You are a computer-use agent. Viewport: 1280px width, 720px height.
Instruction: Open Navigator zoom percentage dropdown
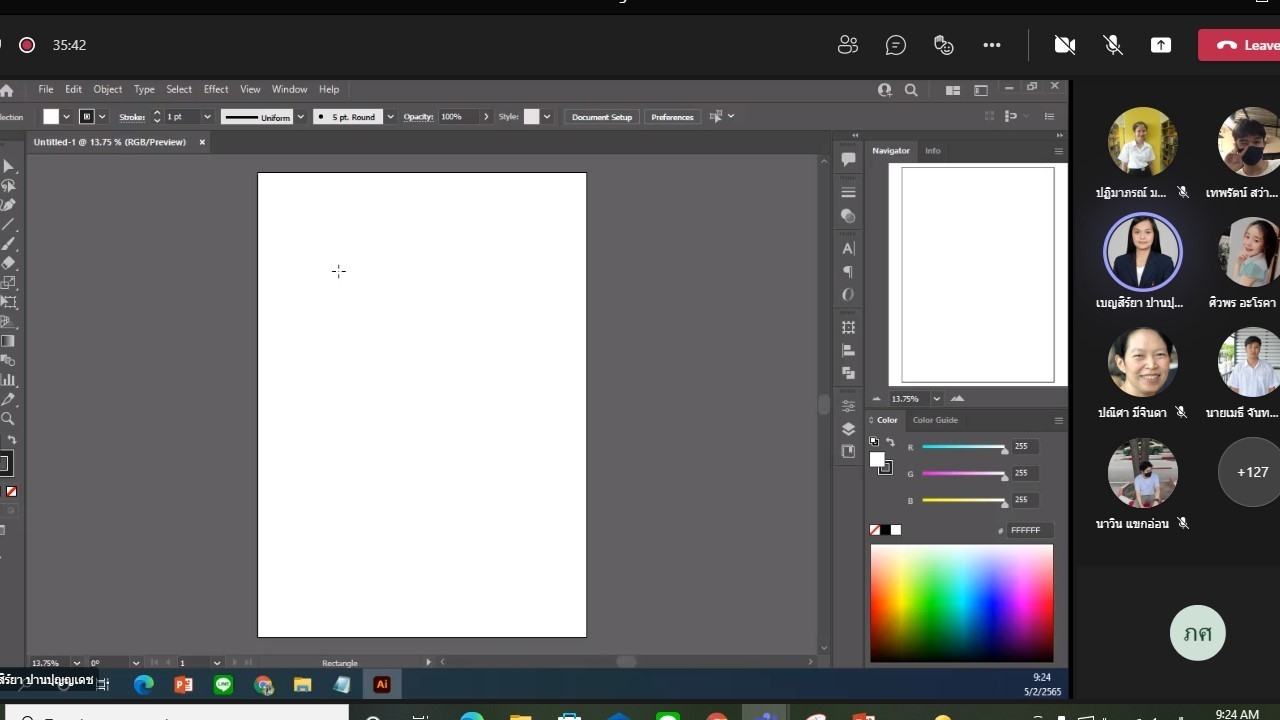point(936,399)
